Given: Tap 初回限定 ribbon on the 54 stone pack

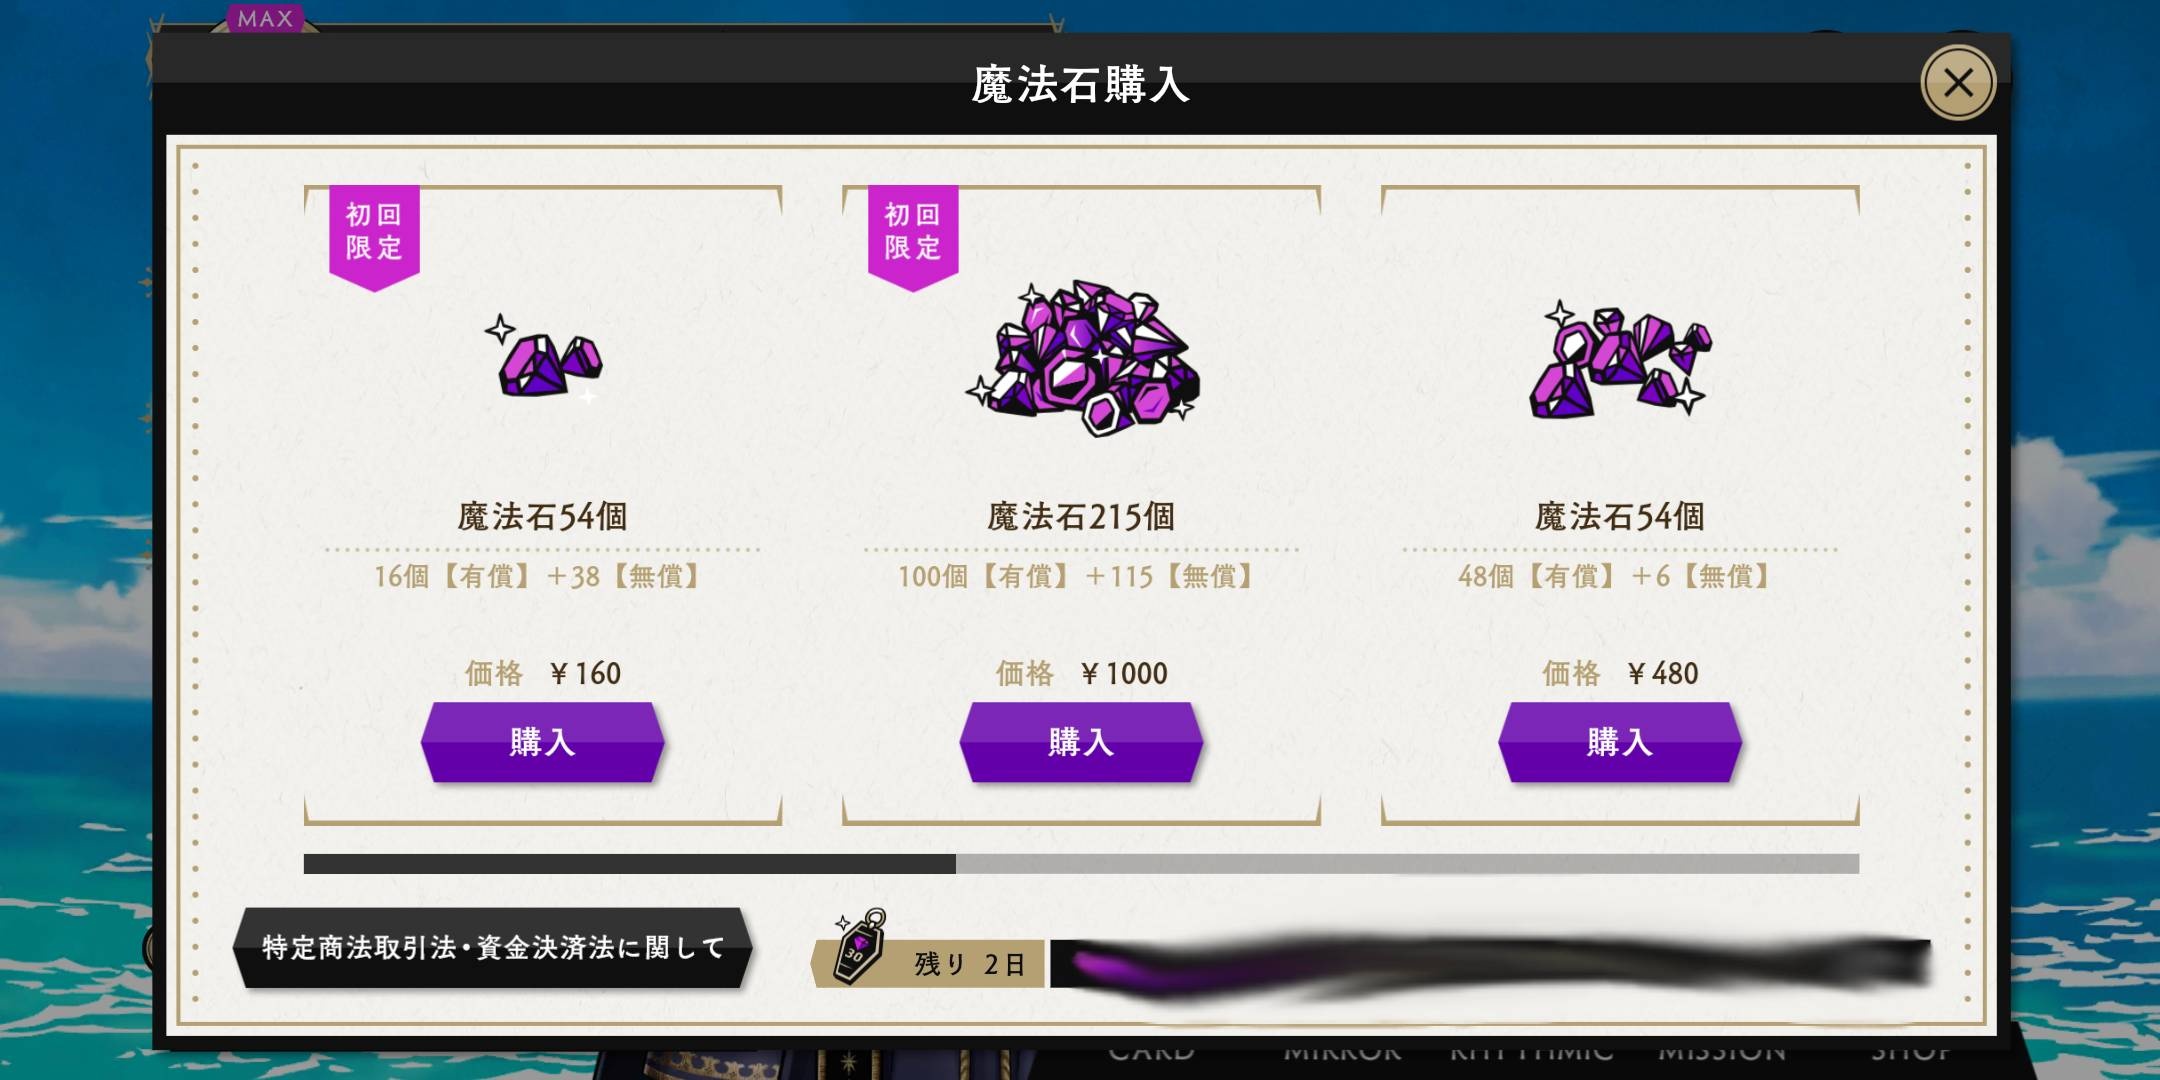Looking at the screenshot, I should [x=374, y=238].
